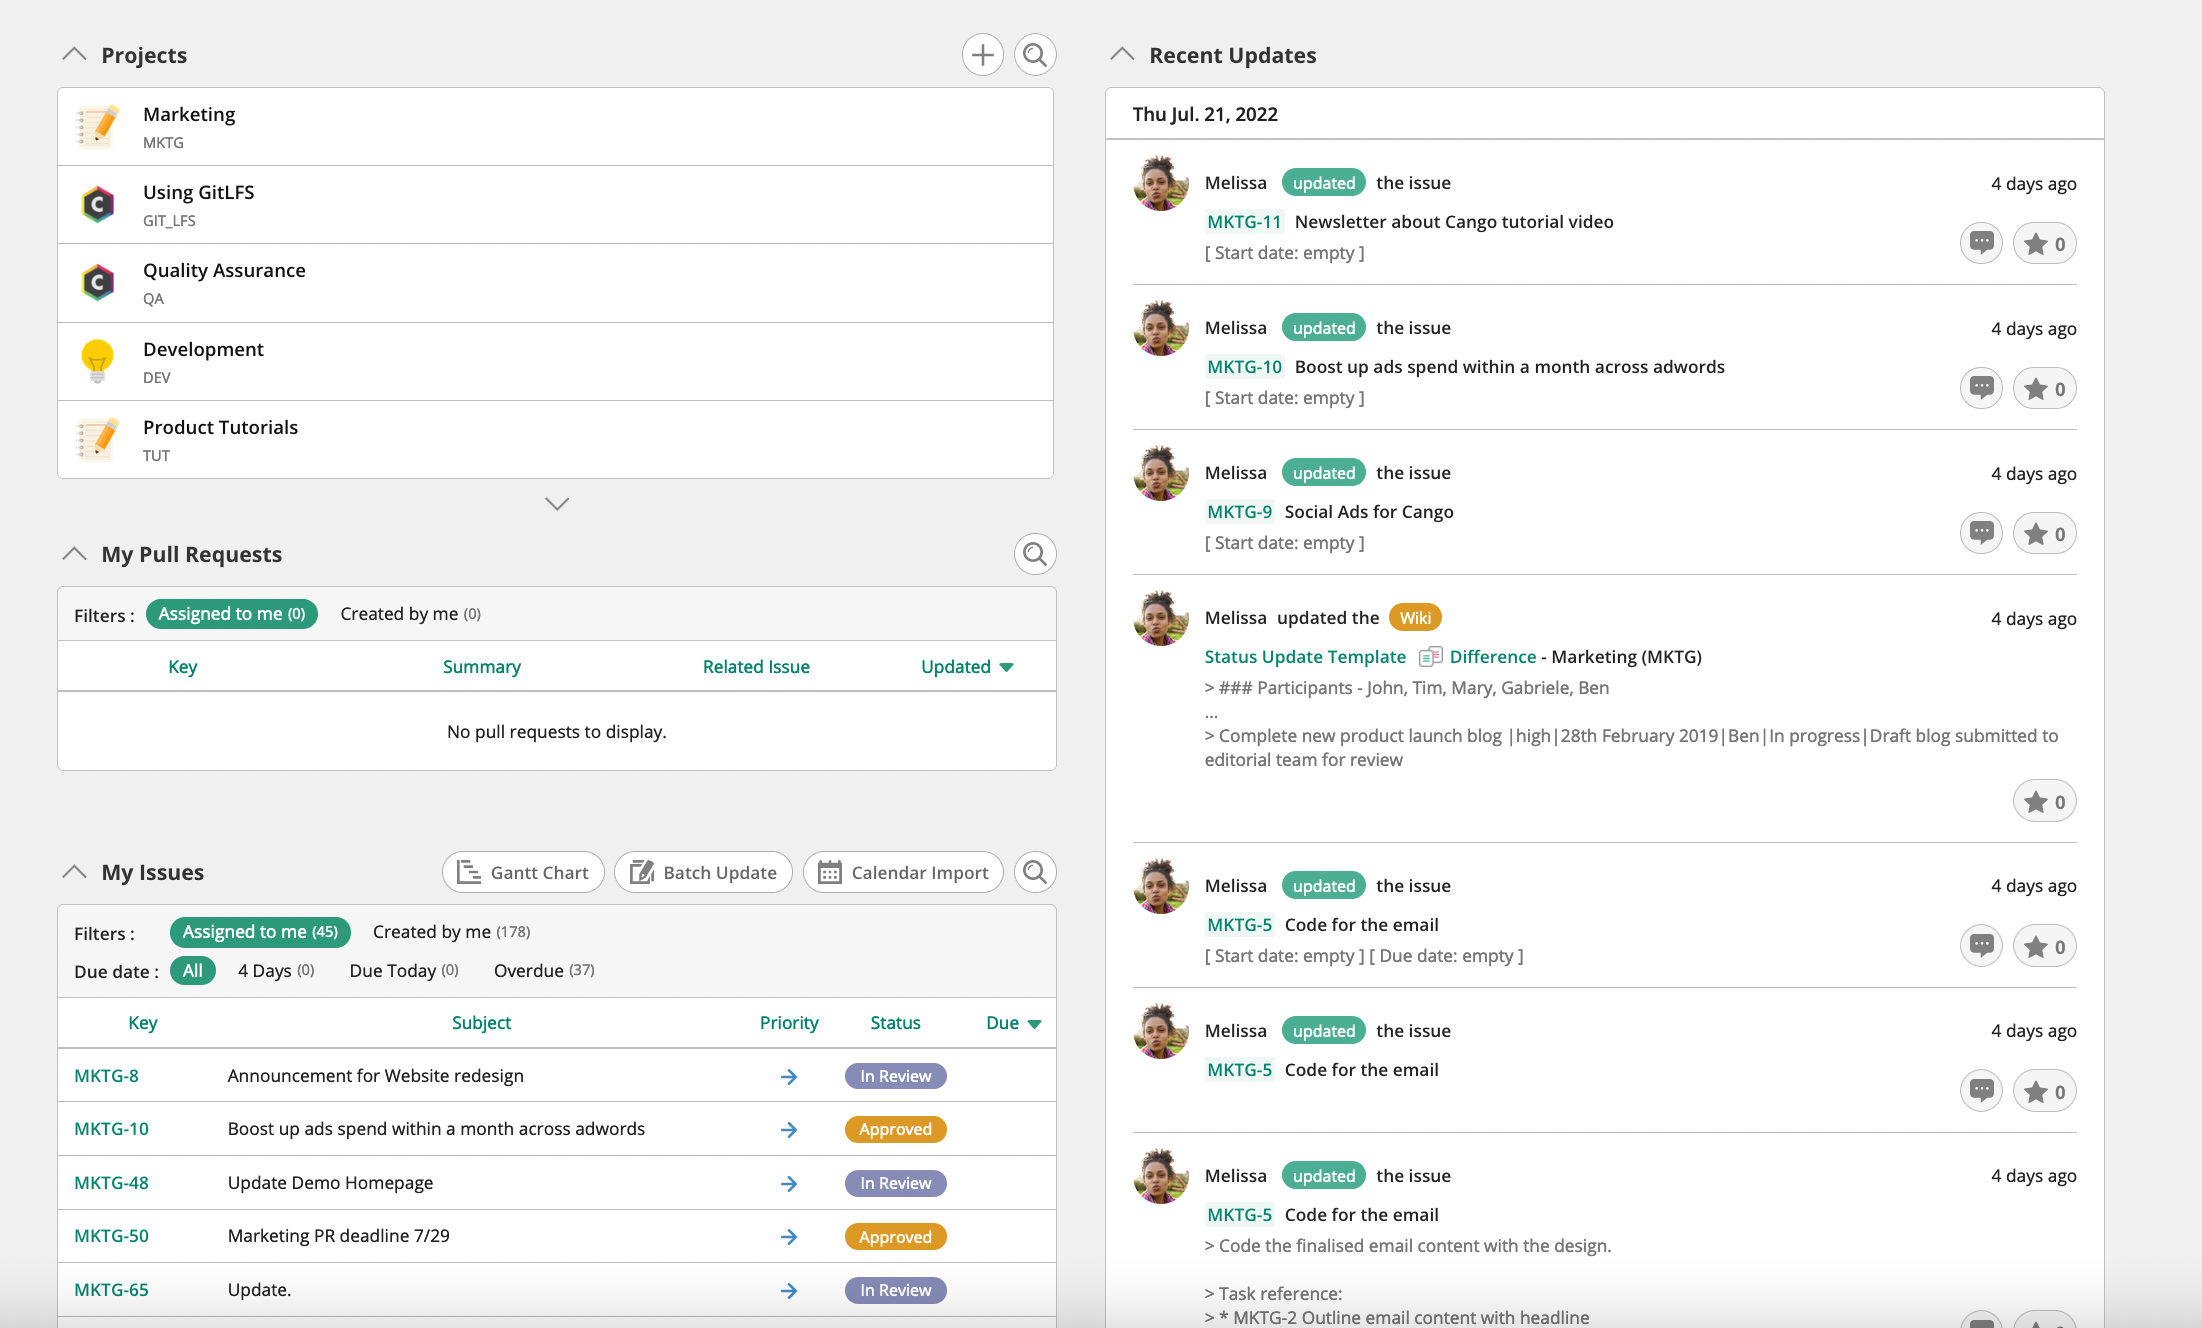Collapse the Recent Updates section
This screenshot has height=1328, width=2202.
coord(1122,54)
